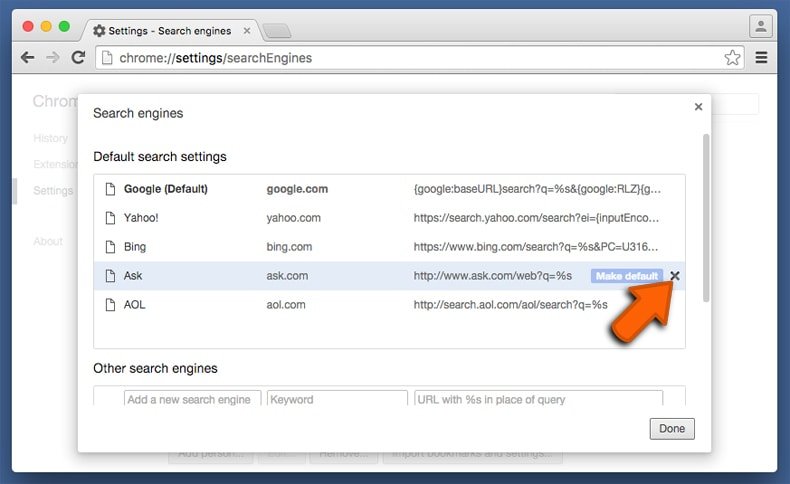Viewport: 790px width, 484px height.
Task: Select the Google (Default) row name
Action: [x=166, y=189]
